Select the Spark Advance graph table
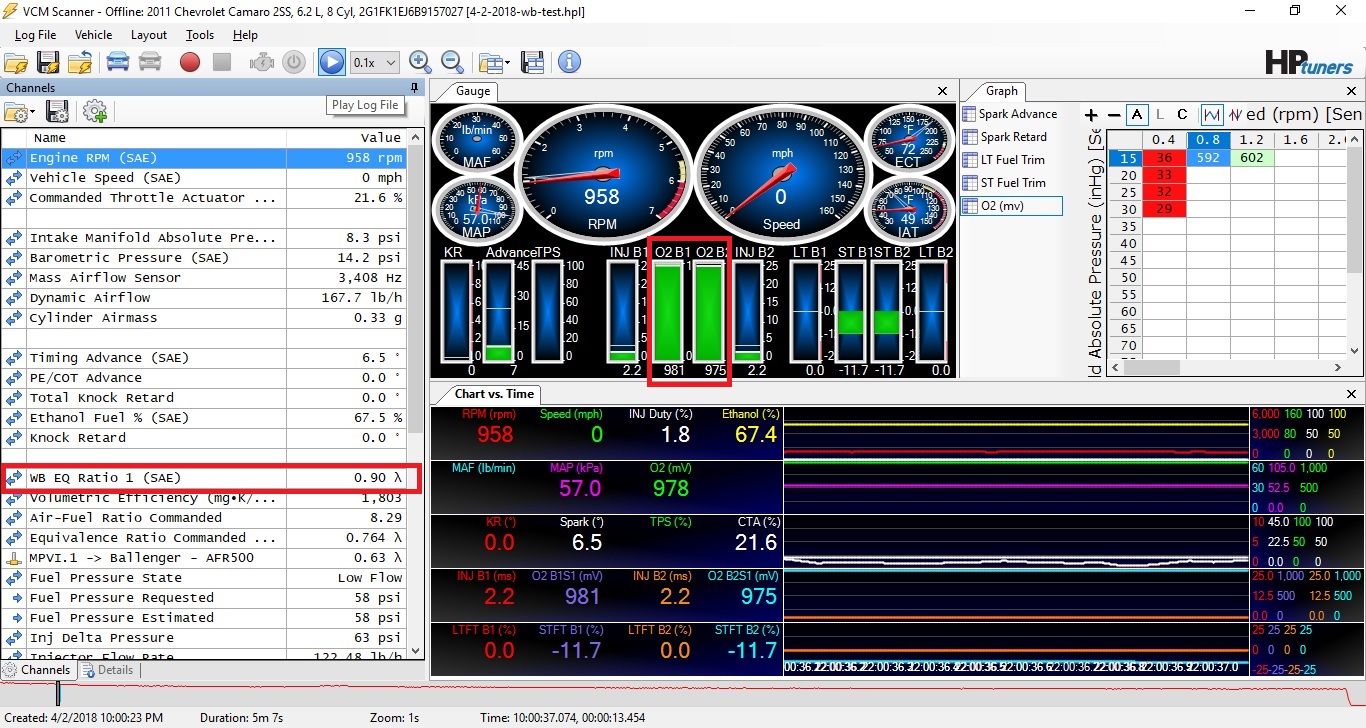This screenshot has height=728, width=1366. 1010,114
